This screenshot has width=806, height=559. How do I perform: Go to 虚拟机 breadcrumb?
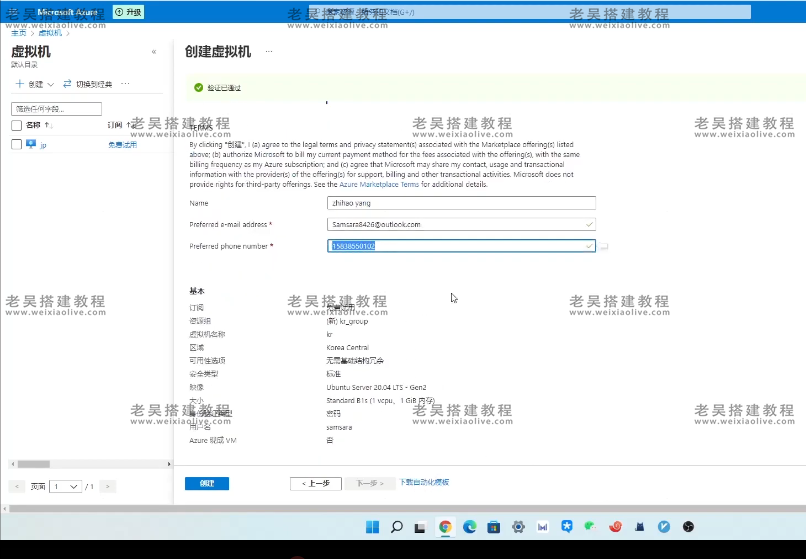(x=50, y=33)
